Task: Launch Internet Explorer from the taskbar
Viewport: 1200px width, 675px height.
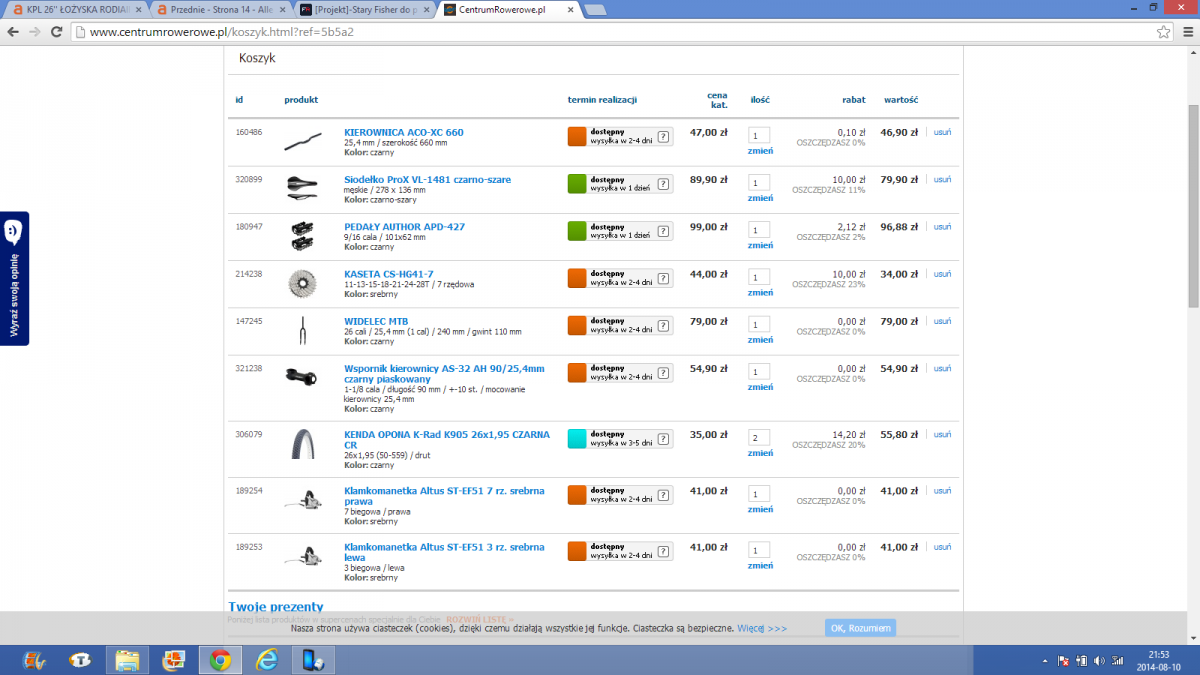Action: tap(267, 660)
